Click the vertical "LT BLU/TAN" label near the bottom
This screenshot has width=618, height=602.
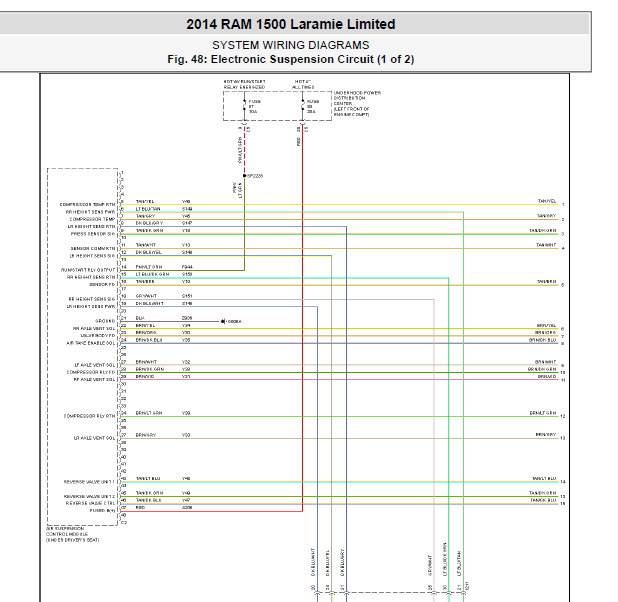459,563
